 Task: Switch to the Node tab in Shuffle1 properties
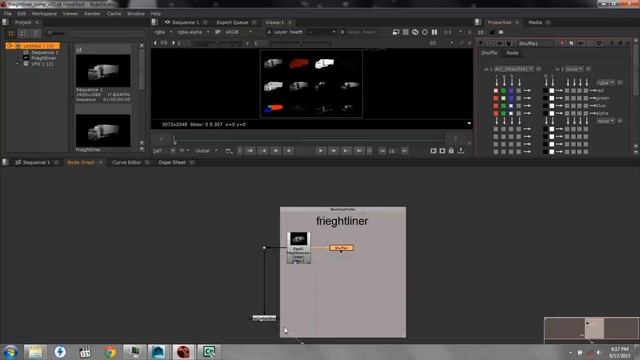point(512,53)
